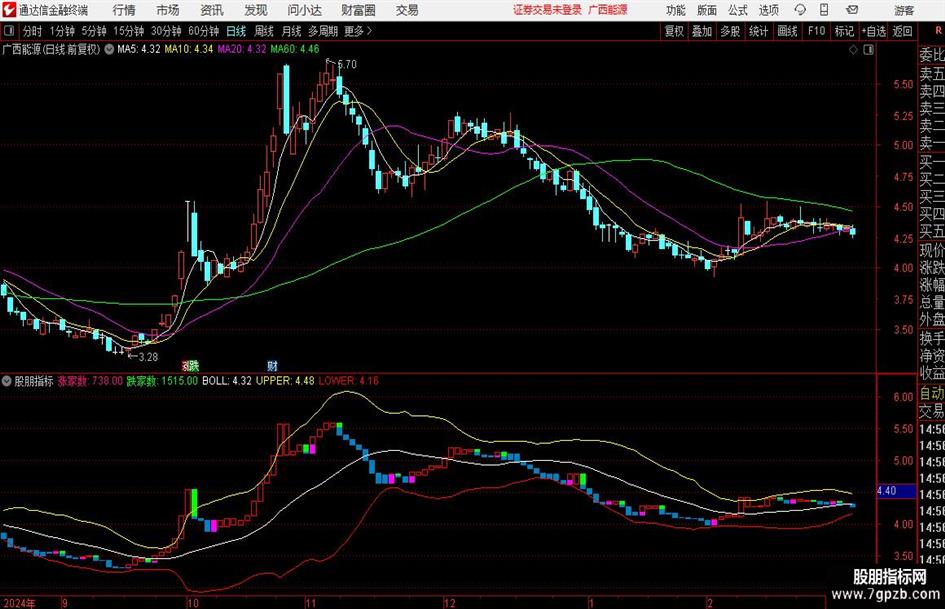Viewport: 945px width, 609px height.
Task: Click the 返回 back button
Action: [x=902, y=31]
